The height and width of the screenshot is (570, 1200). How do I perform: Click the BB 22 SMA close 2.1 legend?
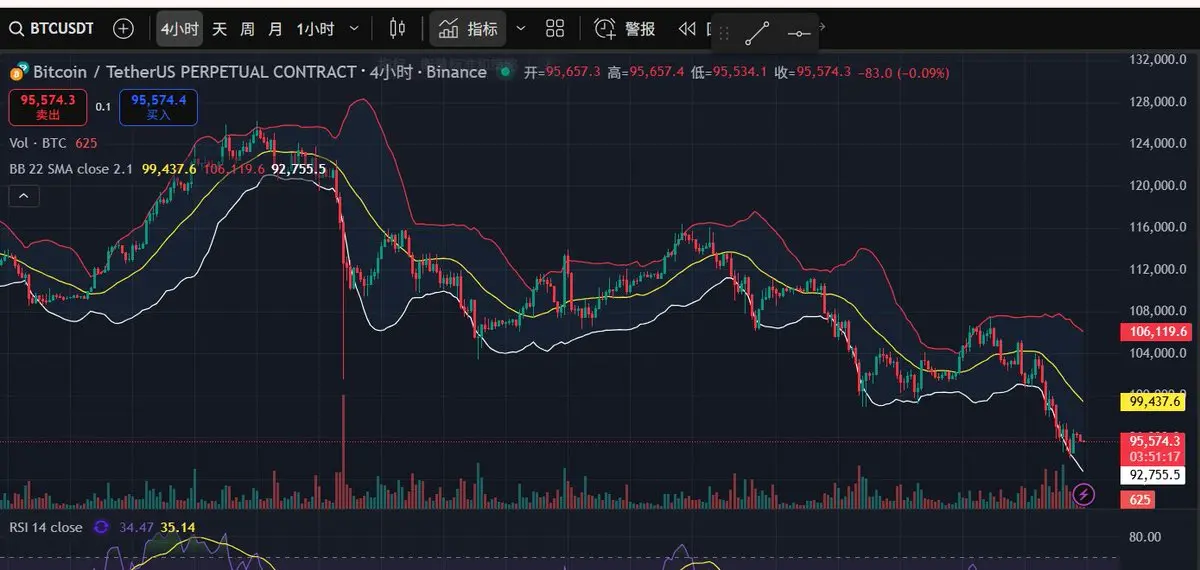[x=71, y=169]
